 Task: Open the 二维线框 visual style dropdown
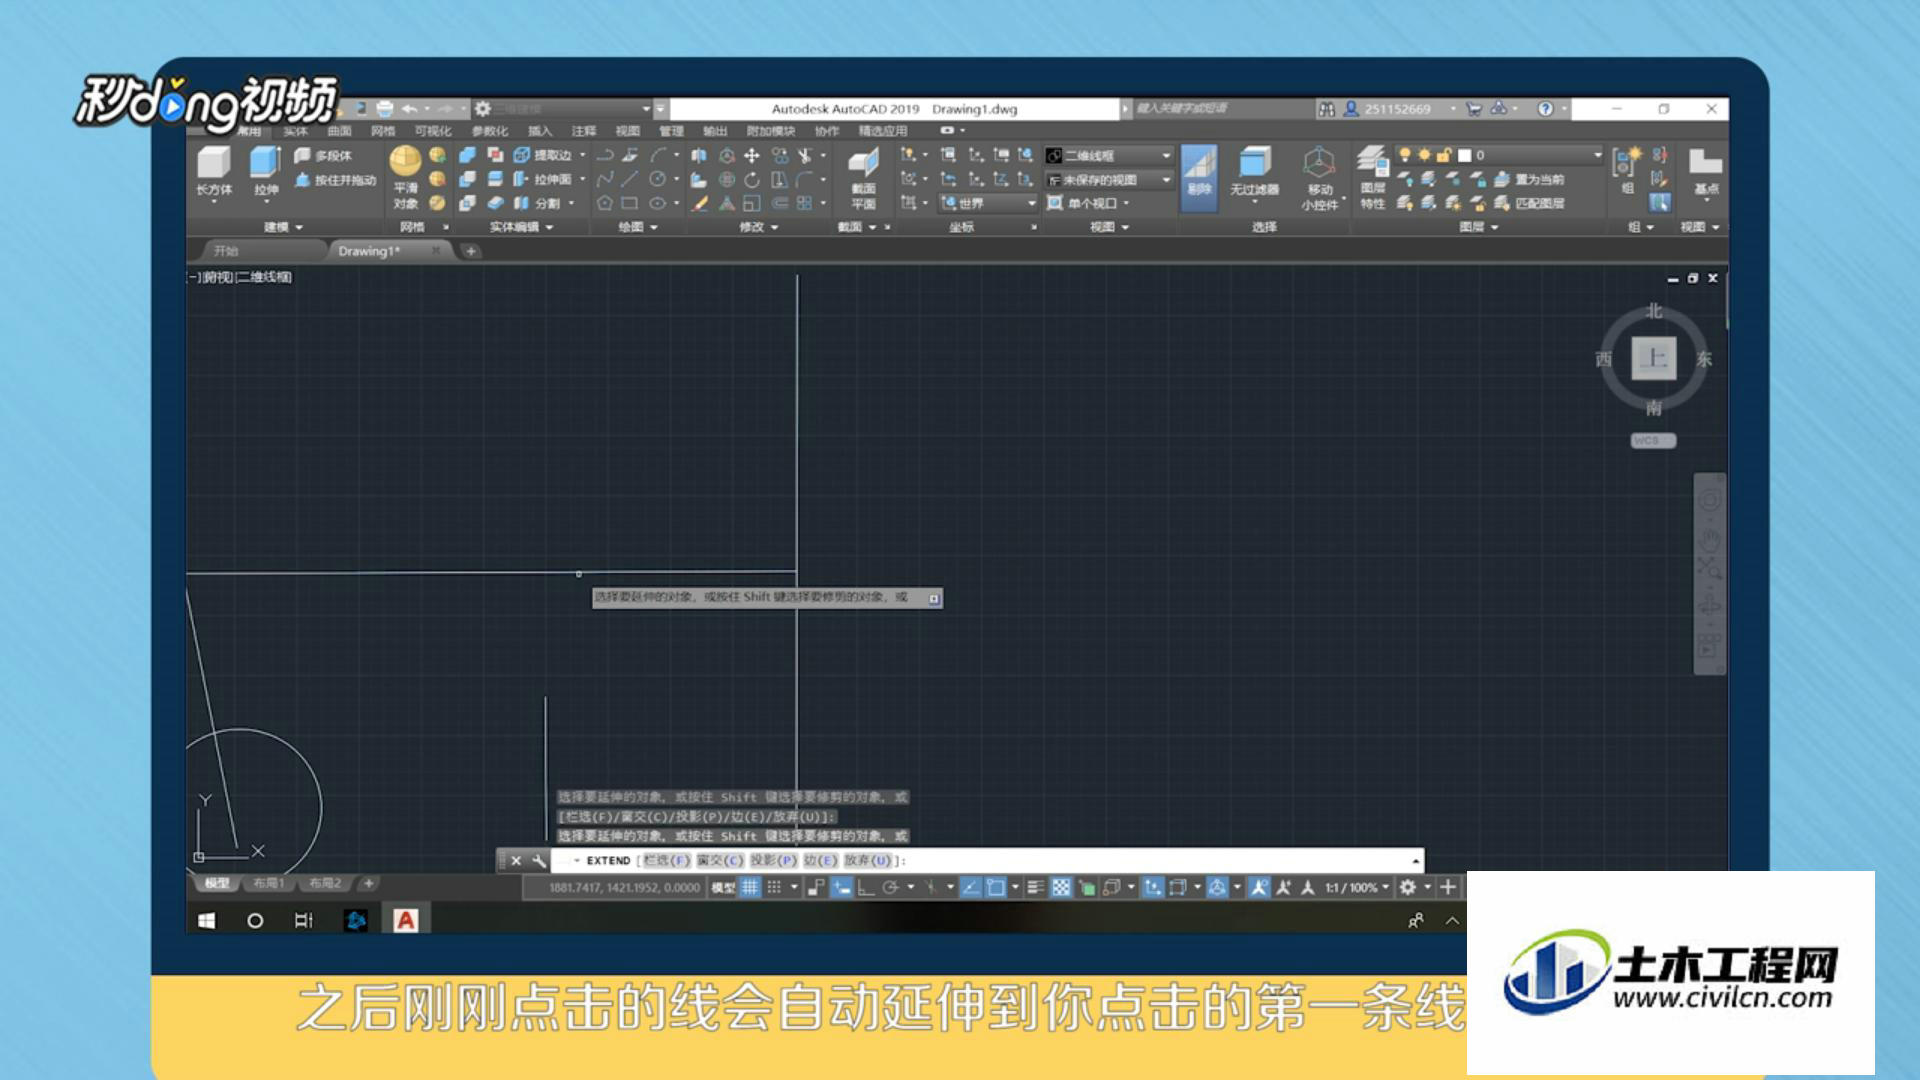click(x=1109, y=155)
